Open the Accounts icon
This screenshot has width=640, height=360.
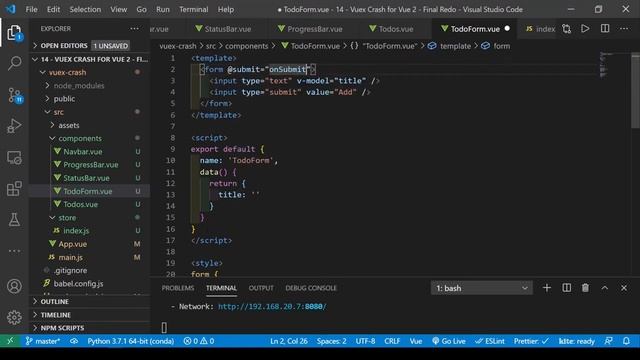pos(14,286)
